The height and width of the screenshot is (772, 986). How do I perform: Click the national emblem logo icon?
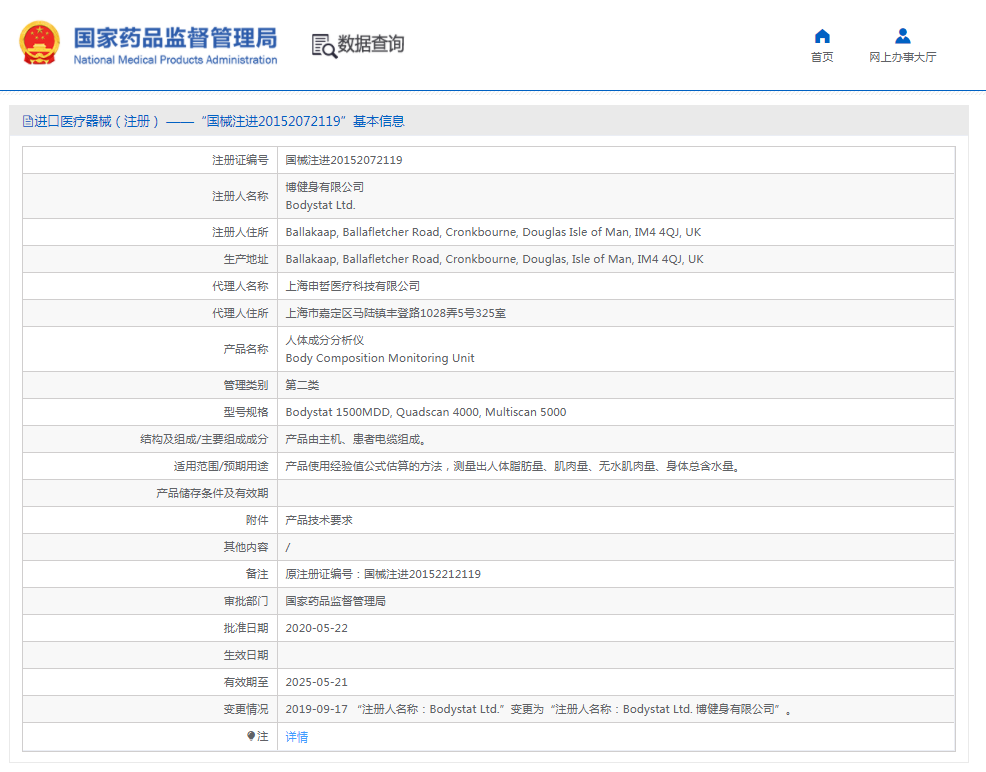tap(40, 43)
